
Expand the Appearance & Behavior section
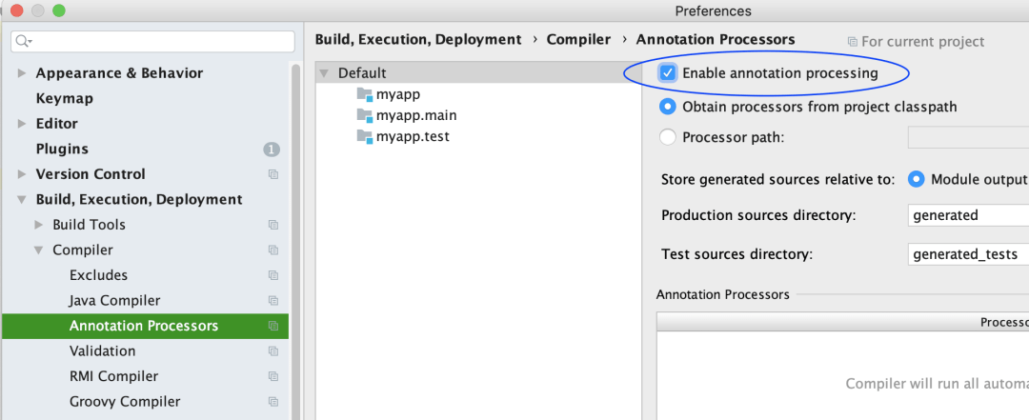point(22,73)
